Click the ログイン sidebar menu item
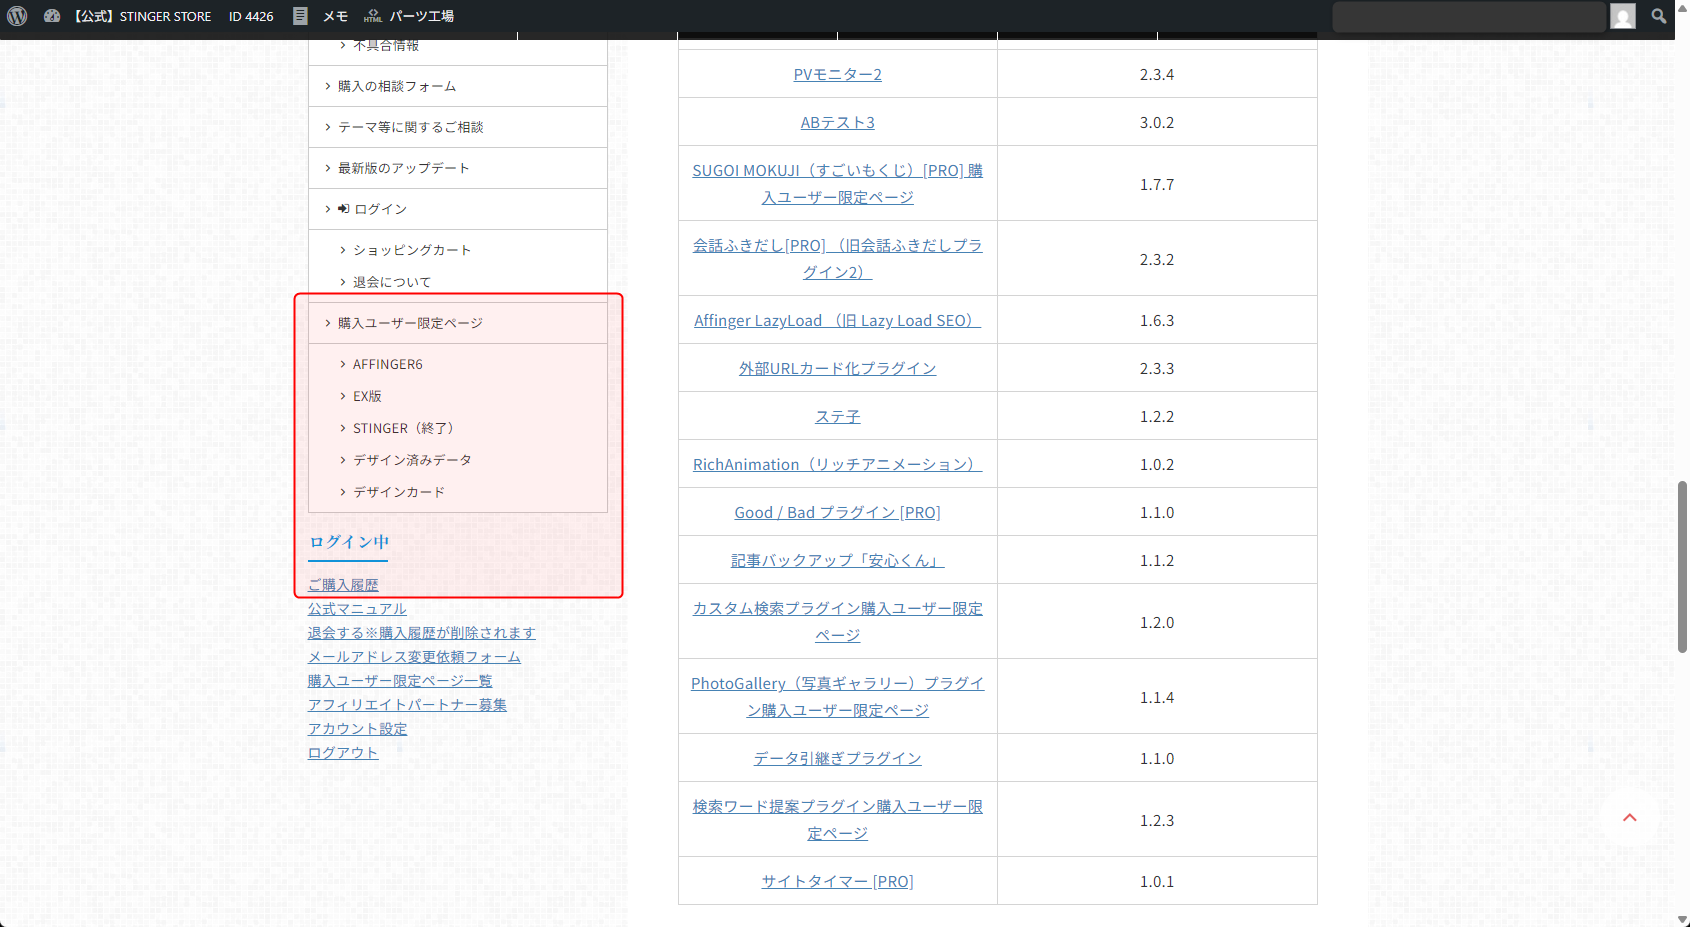The image size is (1690, 927). 458,209
